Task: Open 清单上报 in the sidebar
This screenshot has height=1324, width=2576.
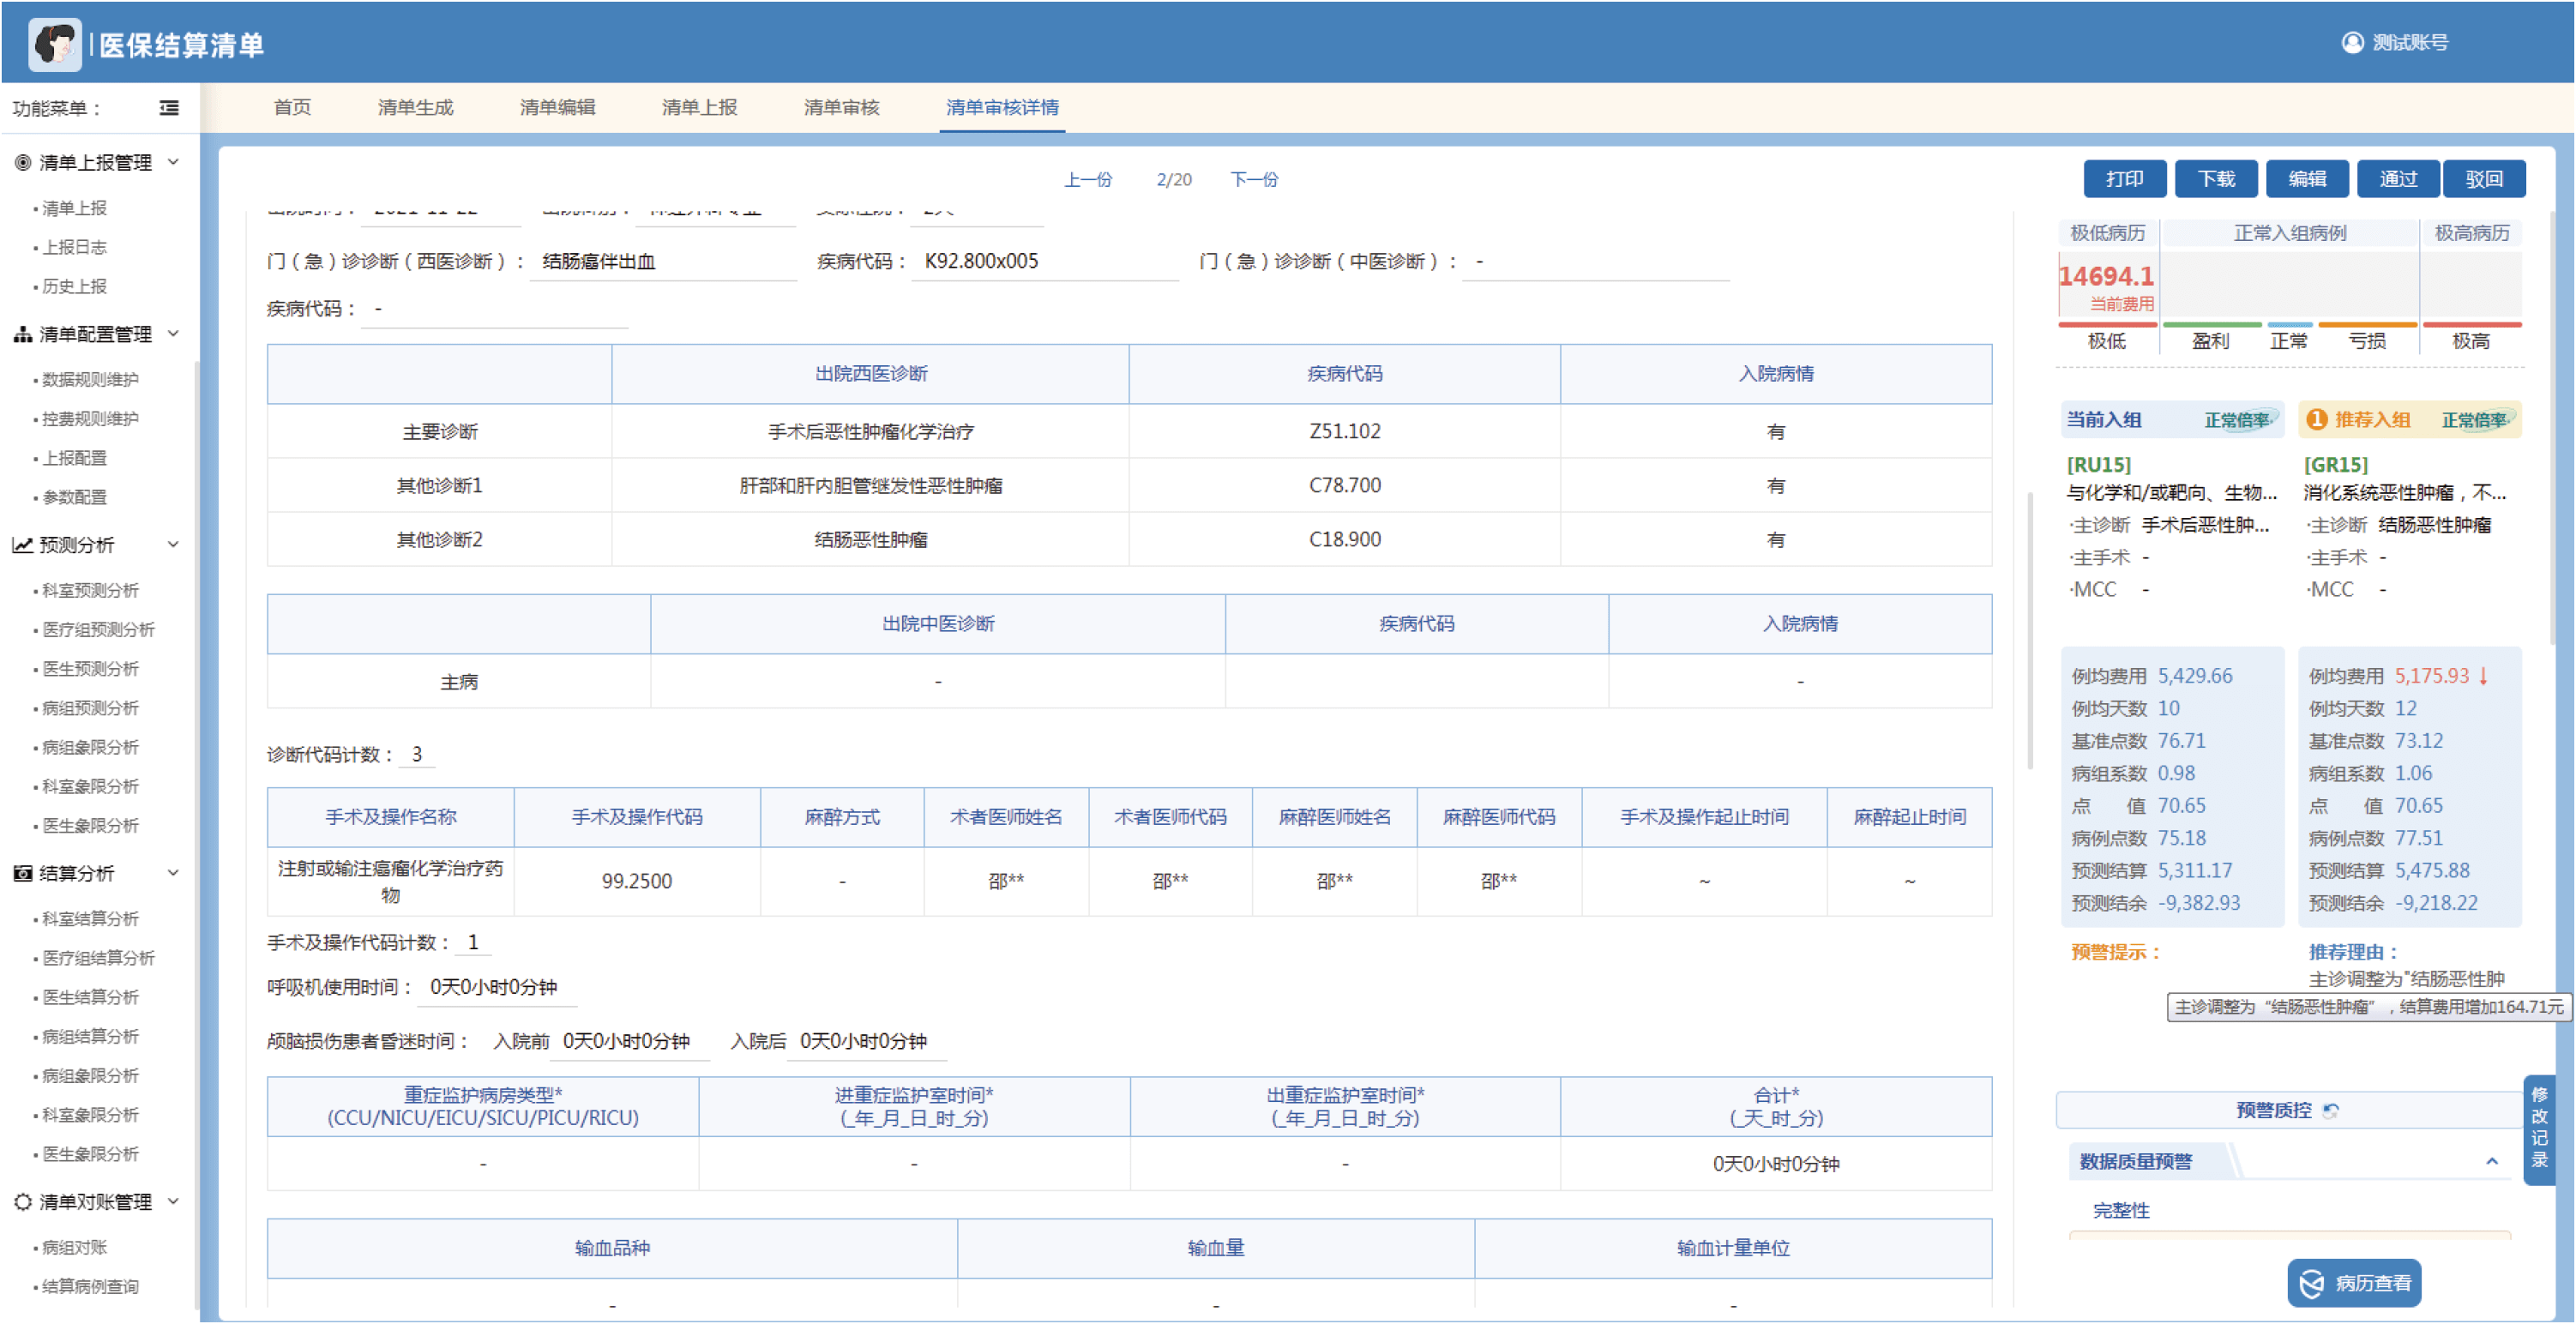Action: (74, 208)
